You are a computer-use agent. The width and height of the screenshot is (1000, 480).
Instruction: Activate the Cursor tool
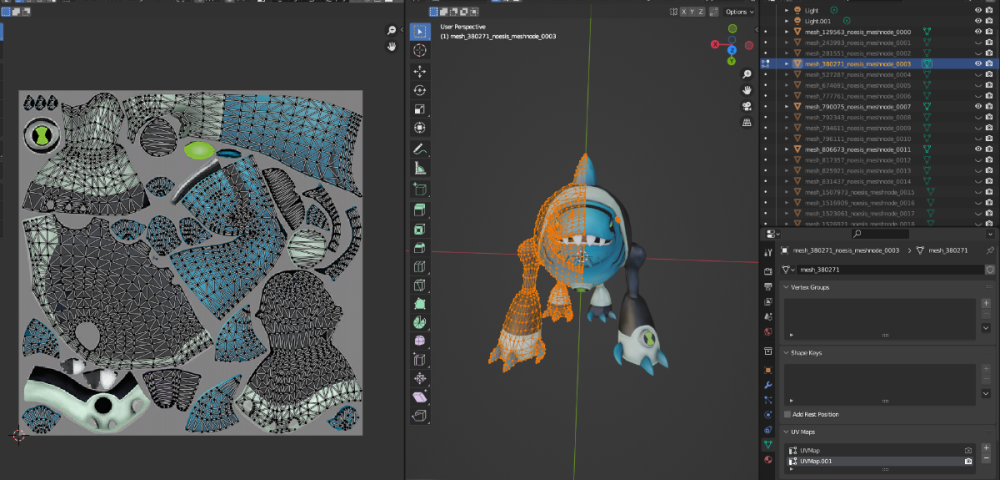pyautogui.click(x=420, y=50)
